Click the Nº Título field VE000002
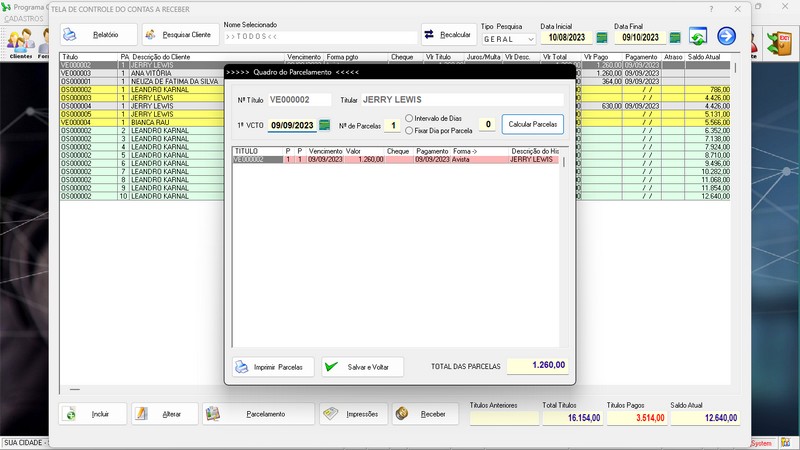Viewport: 800px width, 450px height. 299,100
